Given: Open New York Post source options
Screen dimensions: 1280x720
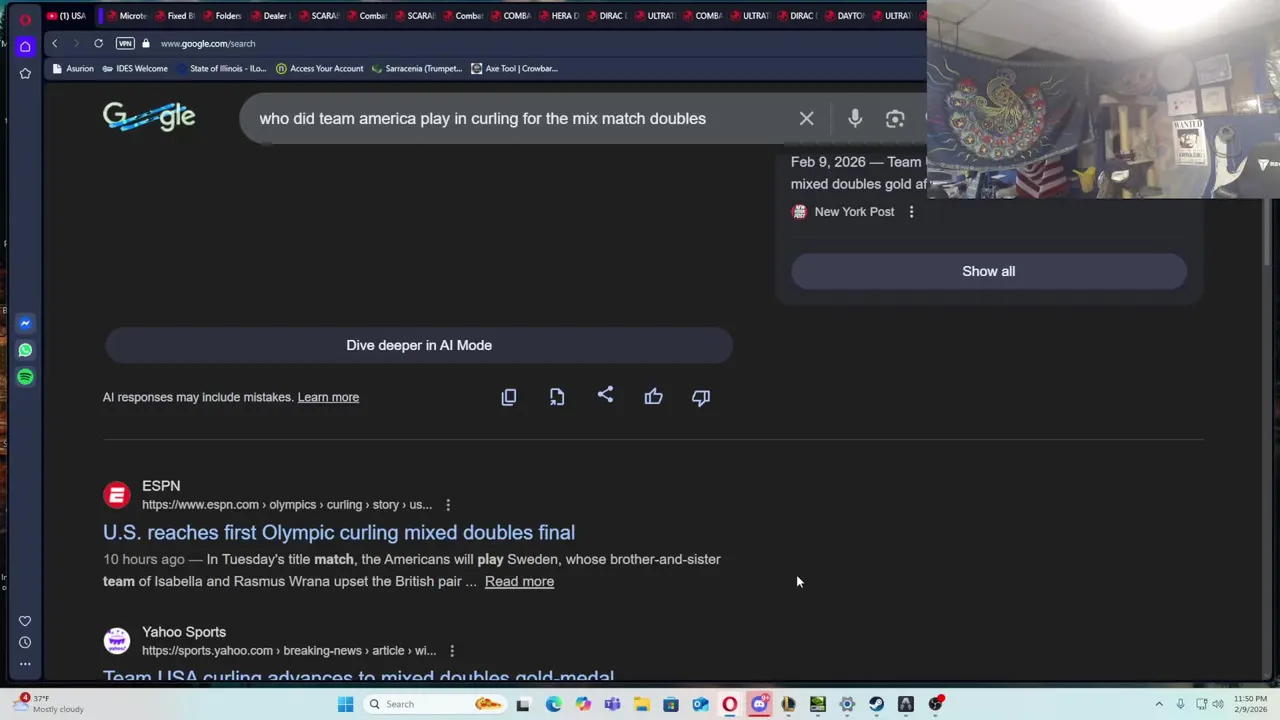Looking at the screenshot, I should [x=911, y=212].
